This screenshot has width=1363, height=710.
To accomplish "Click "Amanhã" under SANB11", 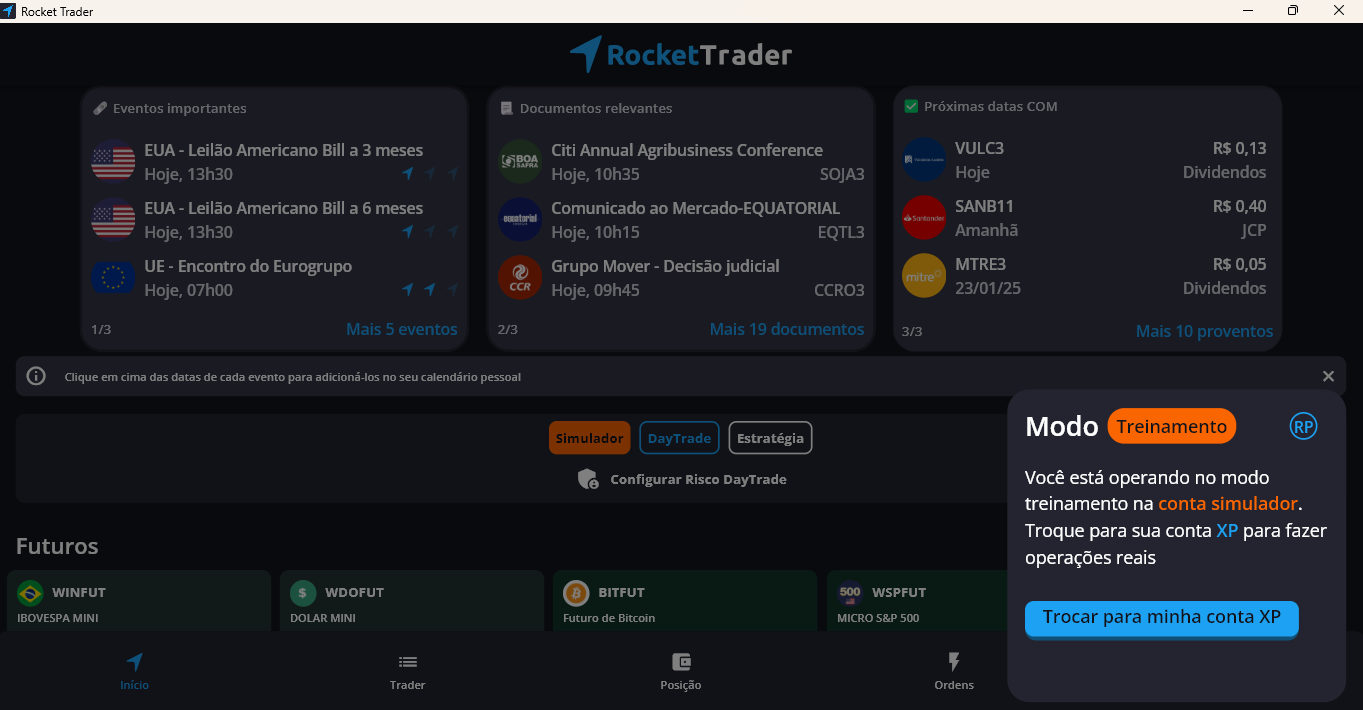I will (x=987, y=230).
